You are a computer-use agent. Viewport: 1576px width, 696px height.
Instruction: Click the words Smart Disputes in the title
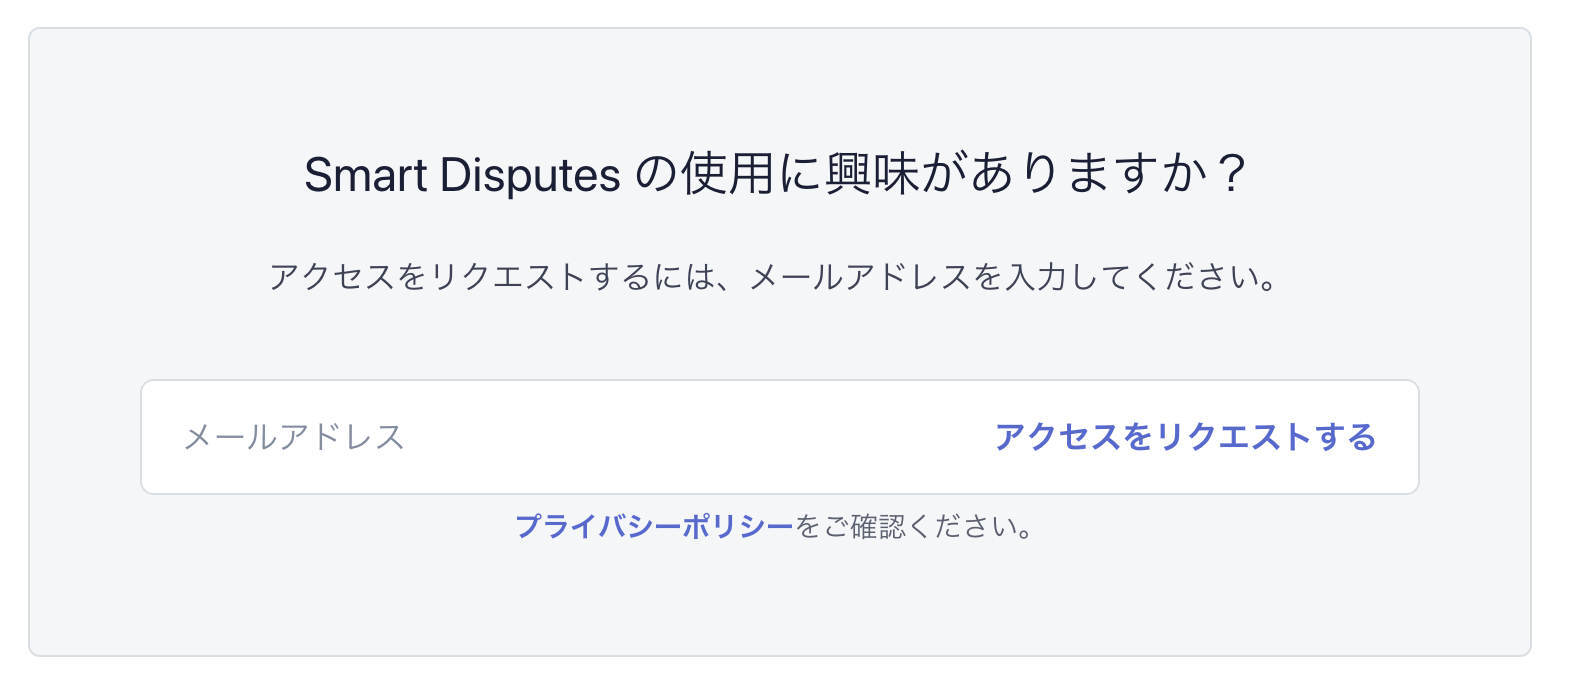pyautogui.click(x=462, y=176)
